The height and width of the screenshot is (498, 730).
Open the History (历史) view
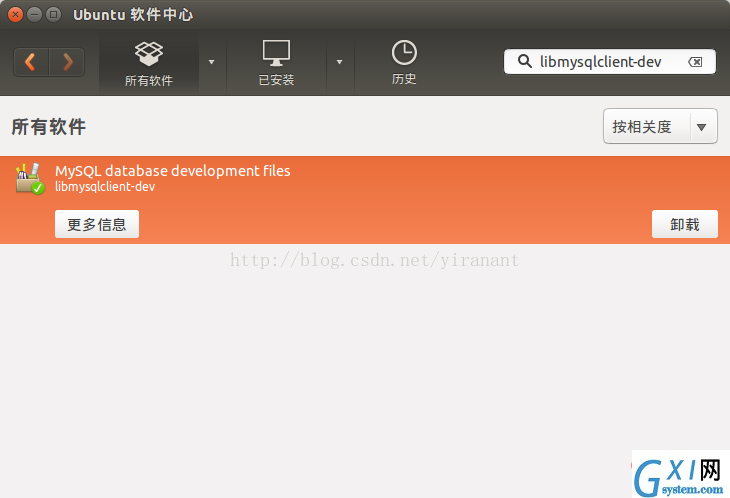click(x=404, y=63)
